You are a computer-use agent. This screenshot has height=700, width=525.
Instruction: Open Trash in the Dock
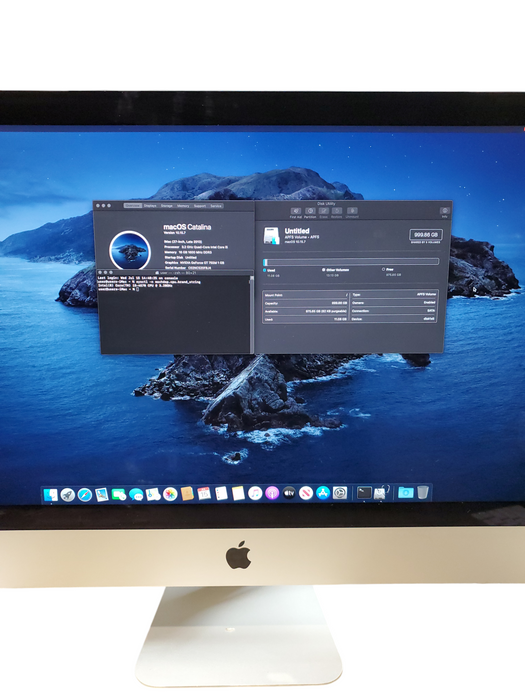[422, 492]
